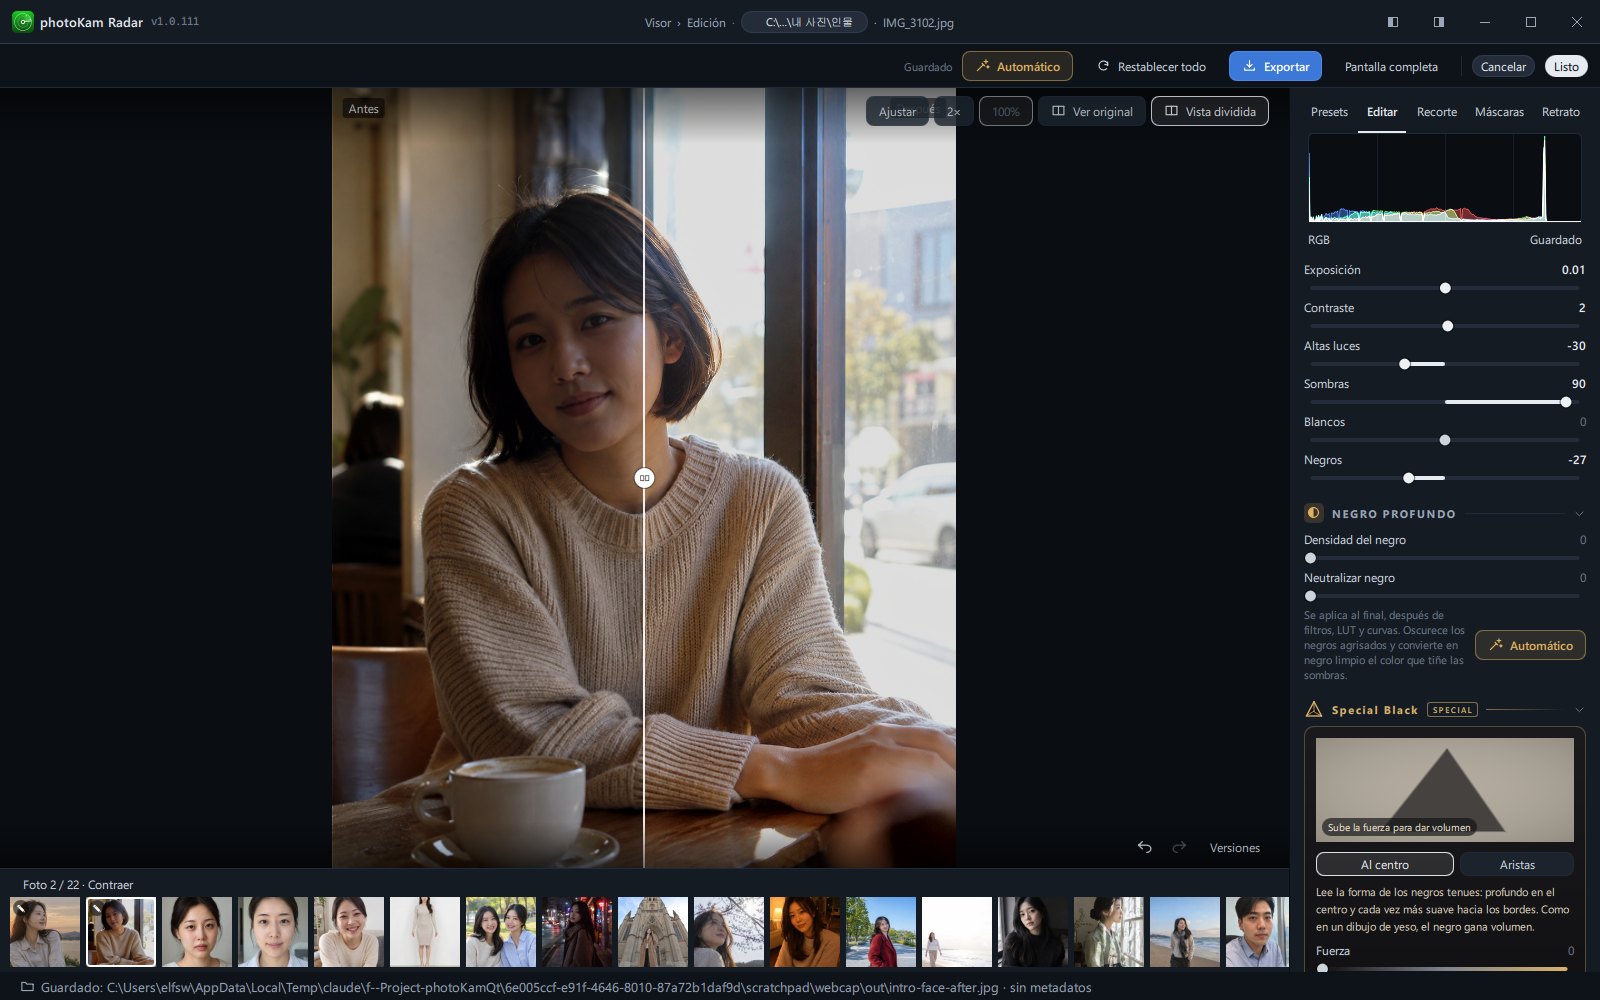
Task: Click Restablecer todo to reset edits
Action: pyautogui.click(x=1151, y=66)
